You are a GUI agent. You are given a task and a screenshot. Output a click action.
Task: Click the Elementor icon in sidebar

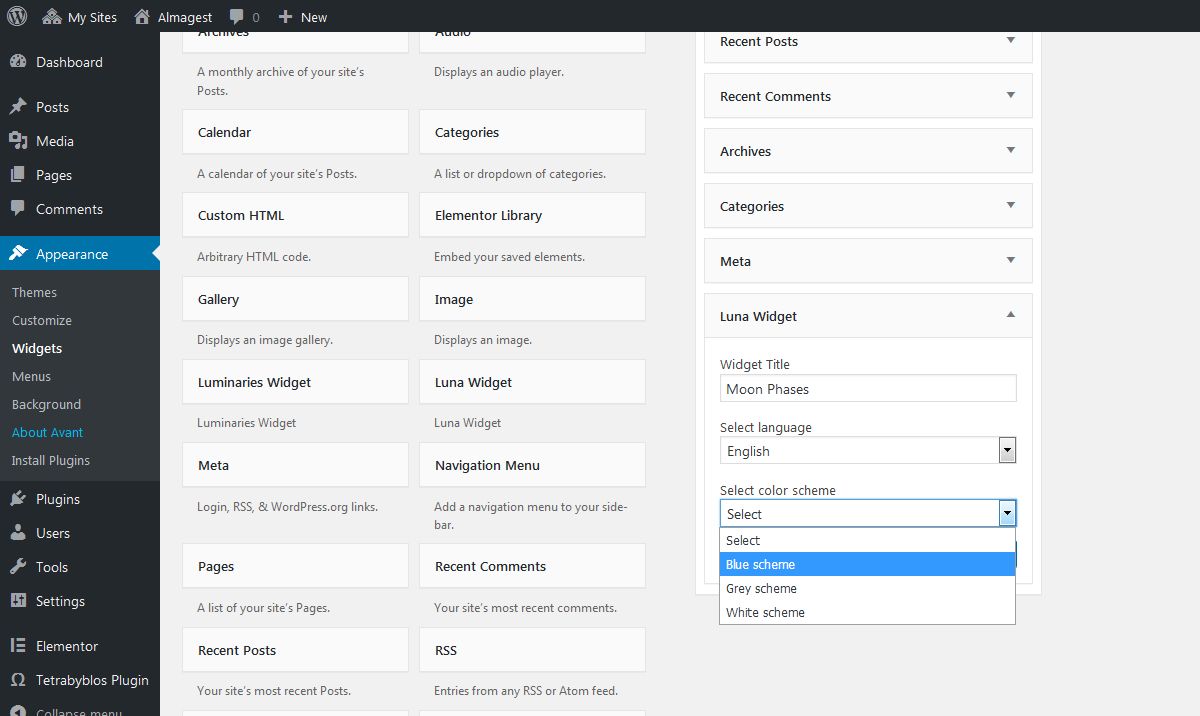coord(18,646)
